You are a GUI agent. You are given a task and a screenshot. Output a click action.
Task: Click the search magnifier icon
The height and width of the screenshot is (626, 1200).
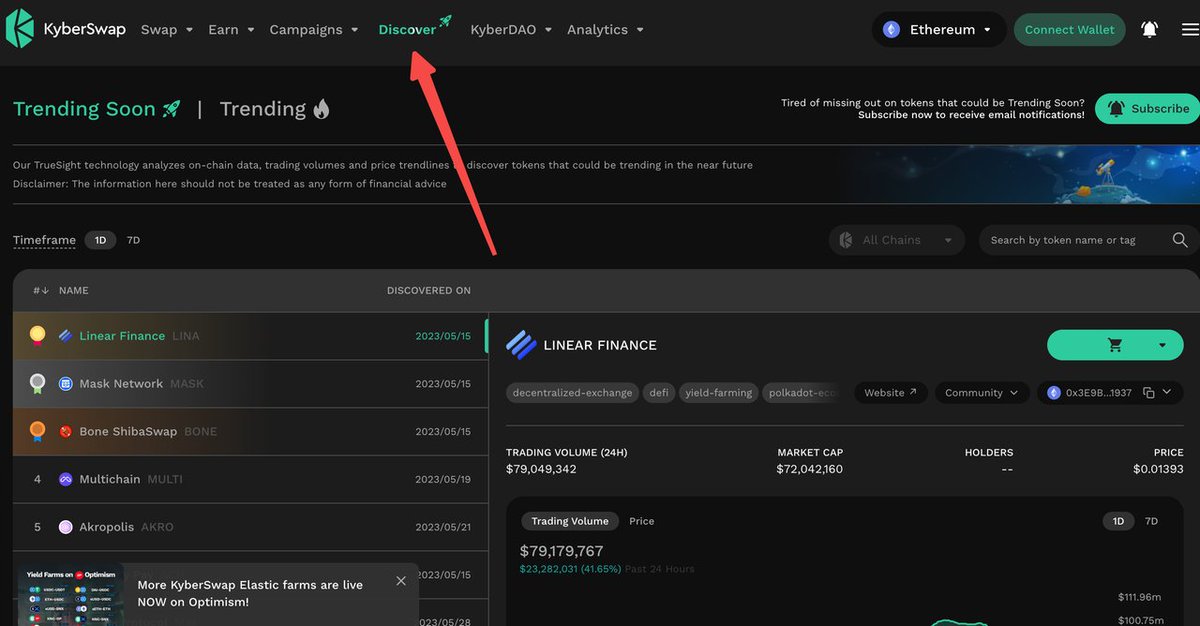[1180, 240]
